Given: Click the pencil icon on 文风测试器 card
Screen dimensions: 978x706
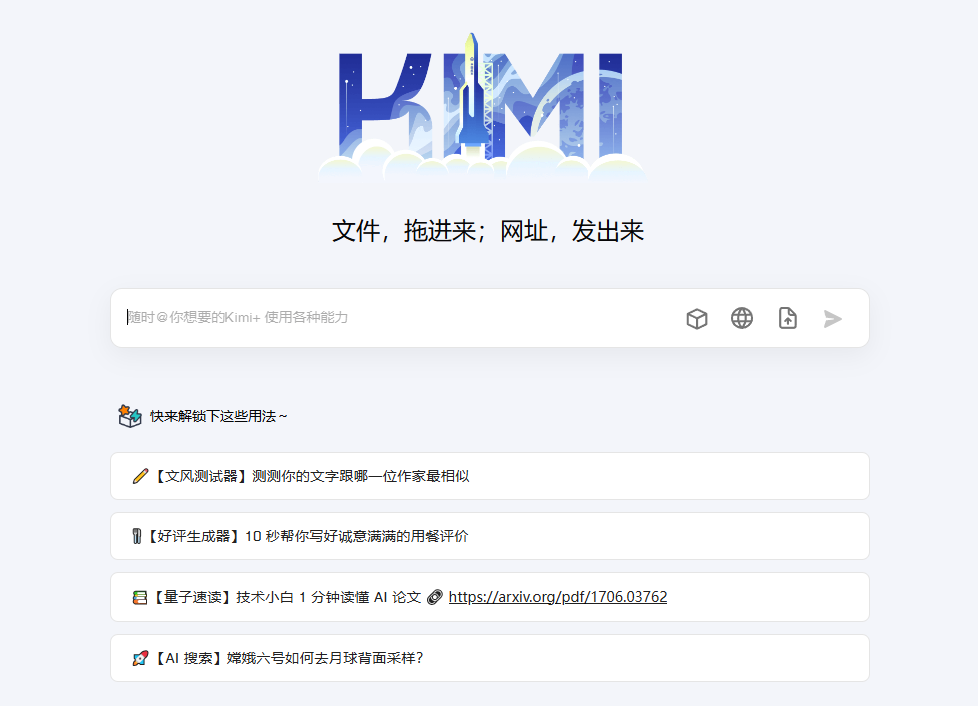Looking at the screenshot, I should [x=140, y=477].
